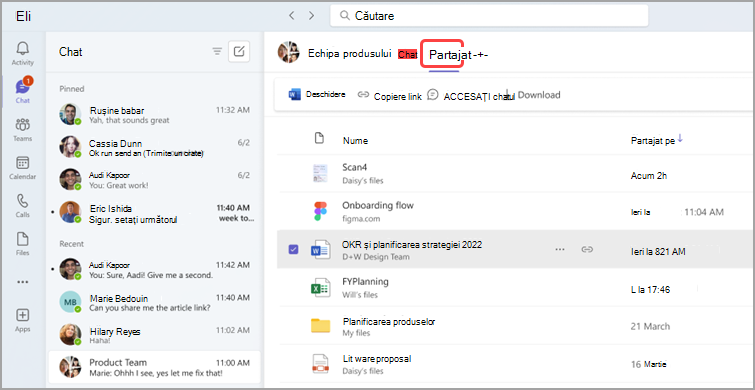755x390 pixels.
Task: Open the Teams sidebar icon
Action: 23,125
